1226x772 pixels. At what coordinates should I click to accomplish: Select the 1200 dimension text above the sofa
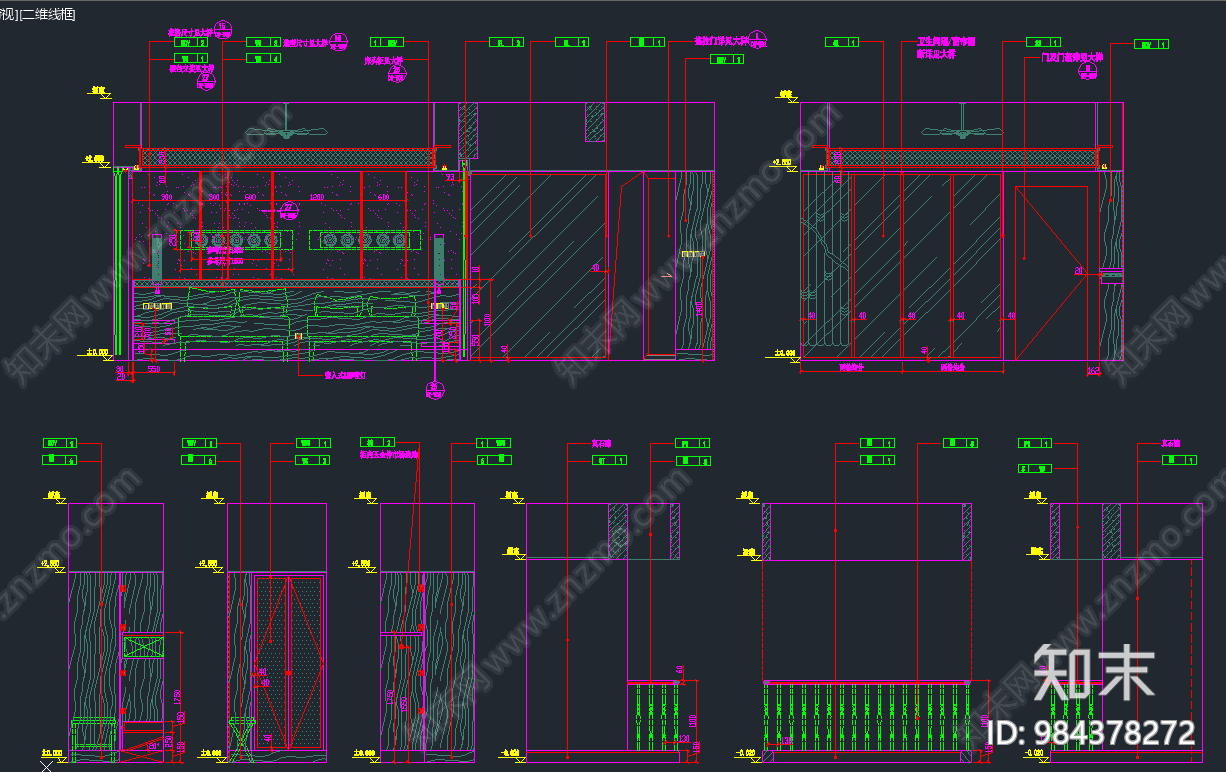point(316,197)
